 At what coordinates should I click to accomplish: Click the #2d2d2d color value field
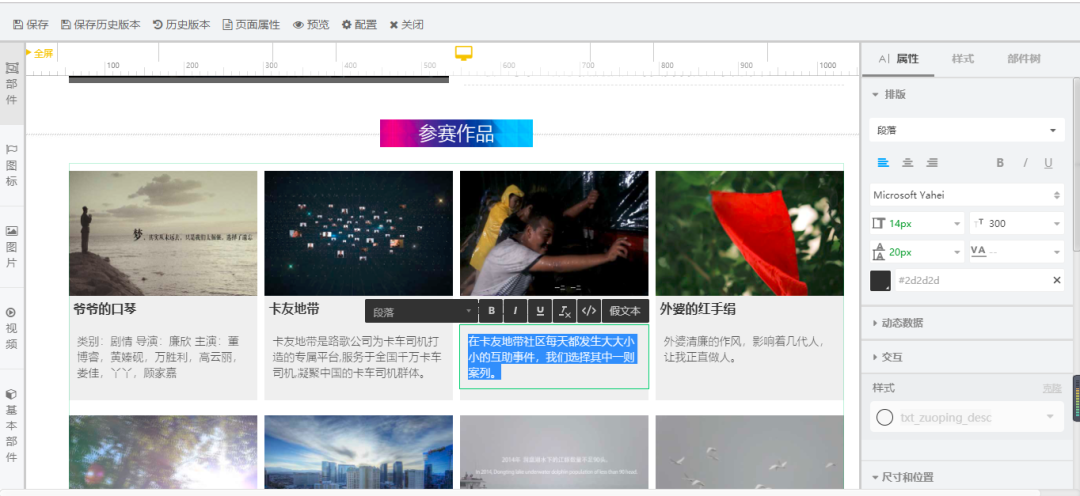coord(971,280)
